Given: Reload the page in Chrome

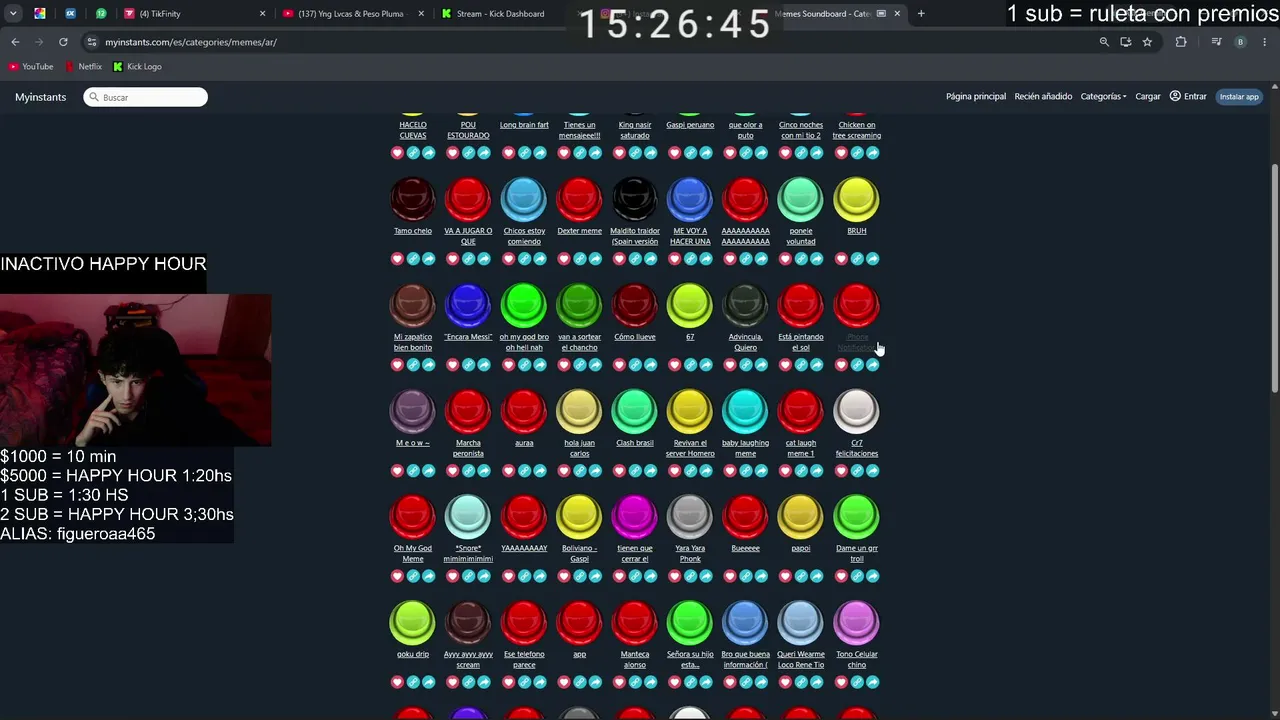Looking at the screenshot, I should [63, 42].
